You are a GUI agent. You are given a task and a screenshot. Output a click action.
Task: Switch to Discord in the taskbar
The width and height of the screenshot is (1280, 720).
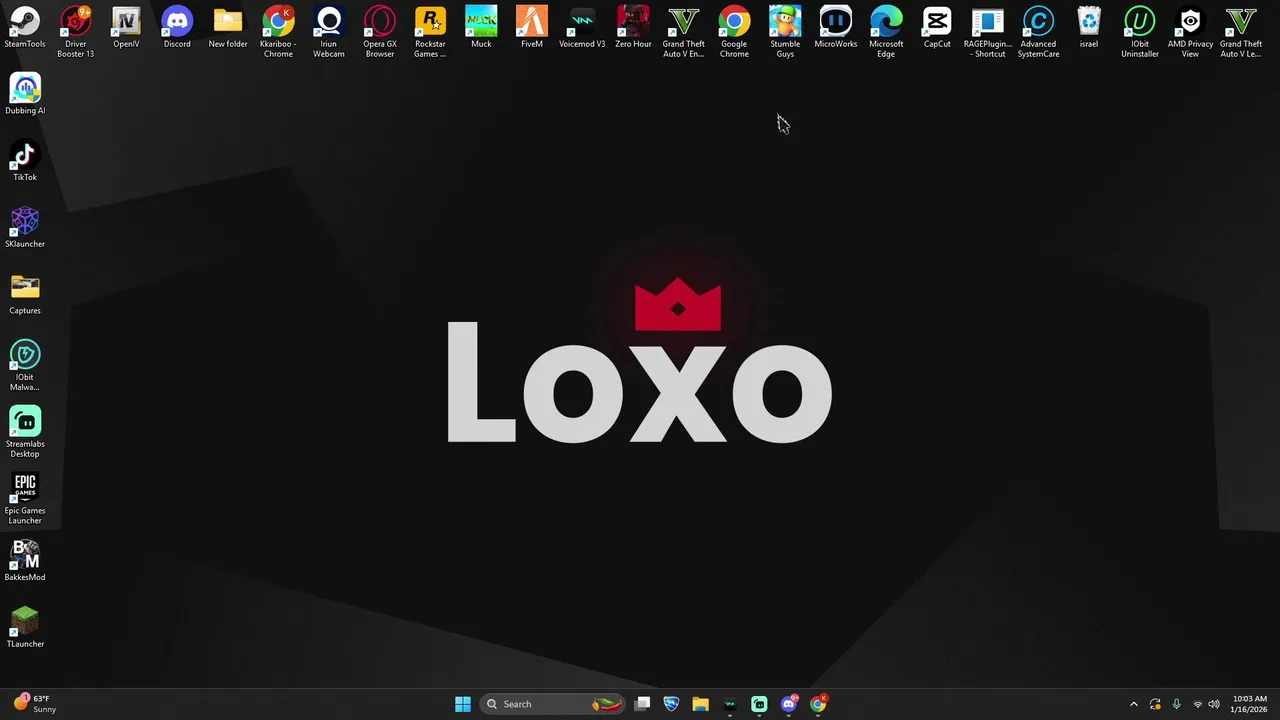[x=789, y=704]
